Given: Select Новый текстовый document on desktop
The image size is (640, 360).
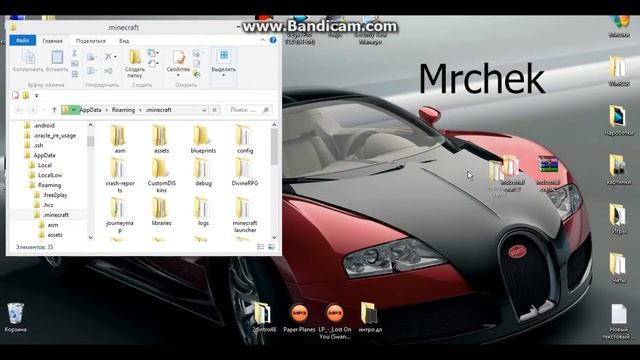Looking at the screenshot, I should point(618,321).
